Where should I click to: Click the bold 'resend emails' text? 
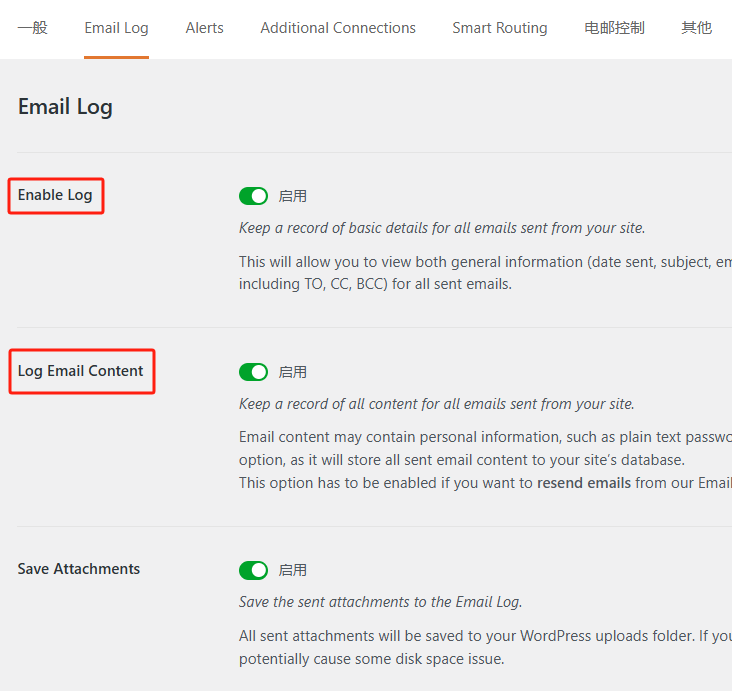584,483
